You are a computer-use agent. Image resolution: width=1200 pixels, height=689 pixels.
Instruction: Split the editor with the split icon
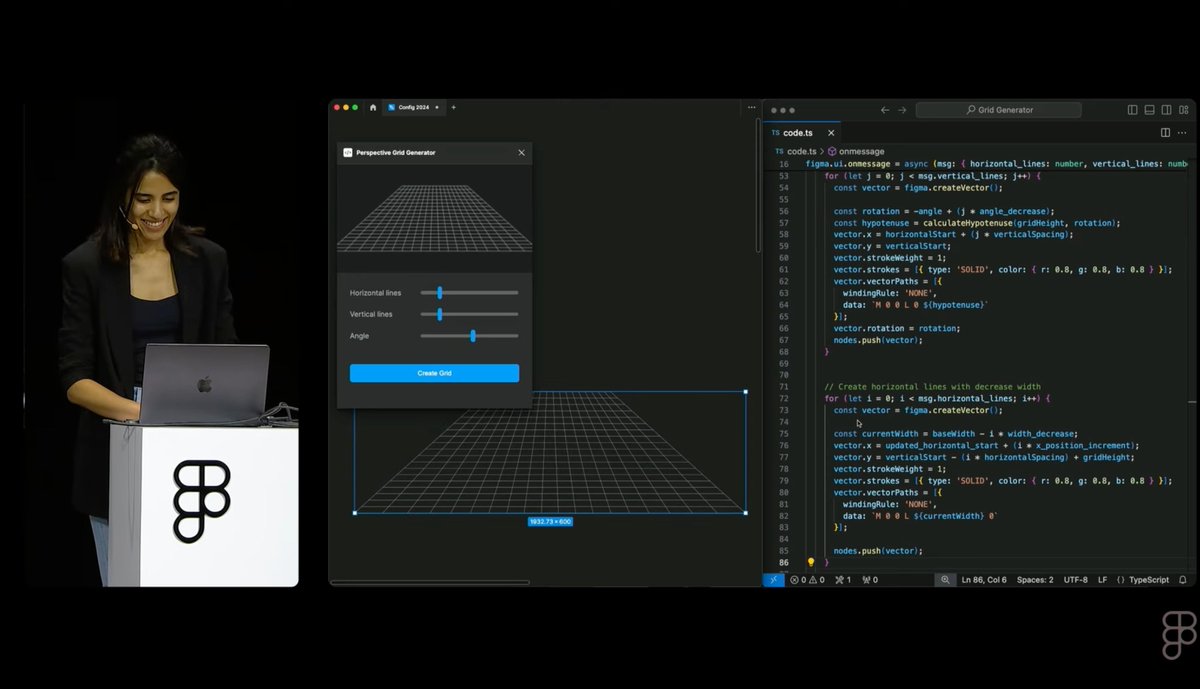pos(1165,132)
